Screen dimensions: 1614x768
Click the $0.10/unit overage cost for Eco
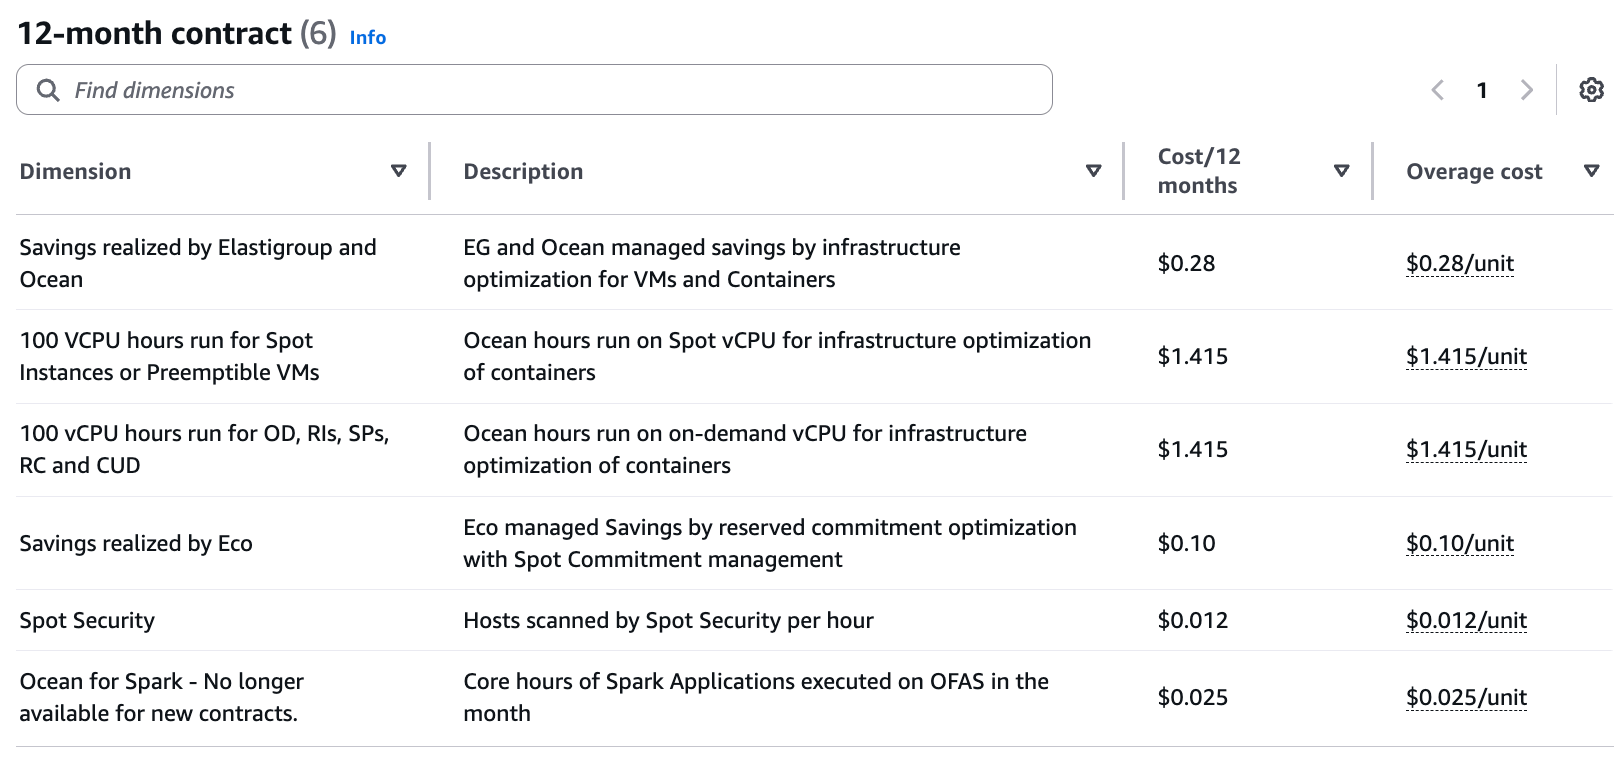(1459, 543)
